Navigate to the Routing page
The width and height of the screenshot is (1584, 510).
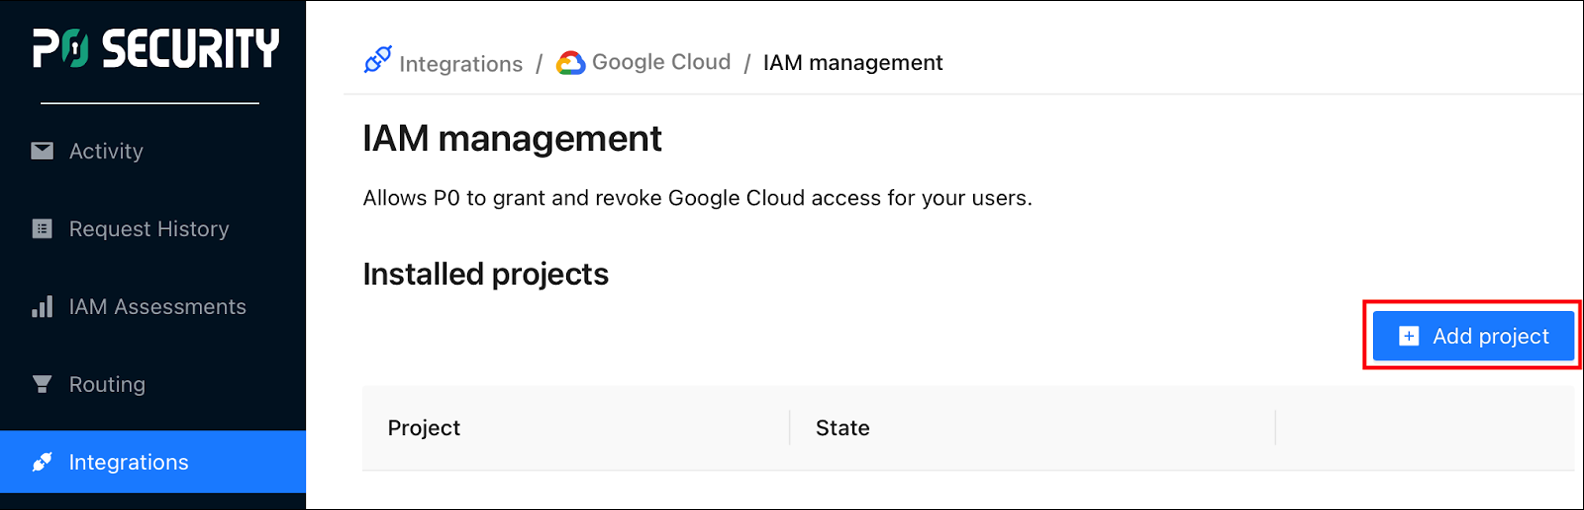[x=107, y=384]
